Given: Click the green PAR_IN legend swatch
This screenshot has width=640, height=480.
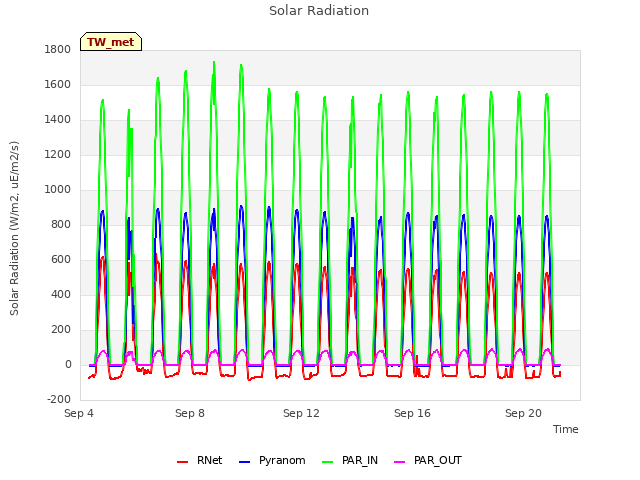Looking at the screenshot, I should coord(327,462).
